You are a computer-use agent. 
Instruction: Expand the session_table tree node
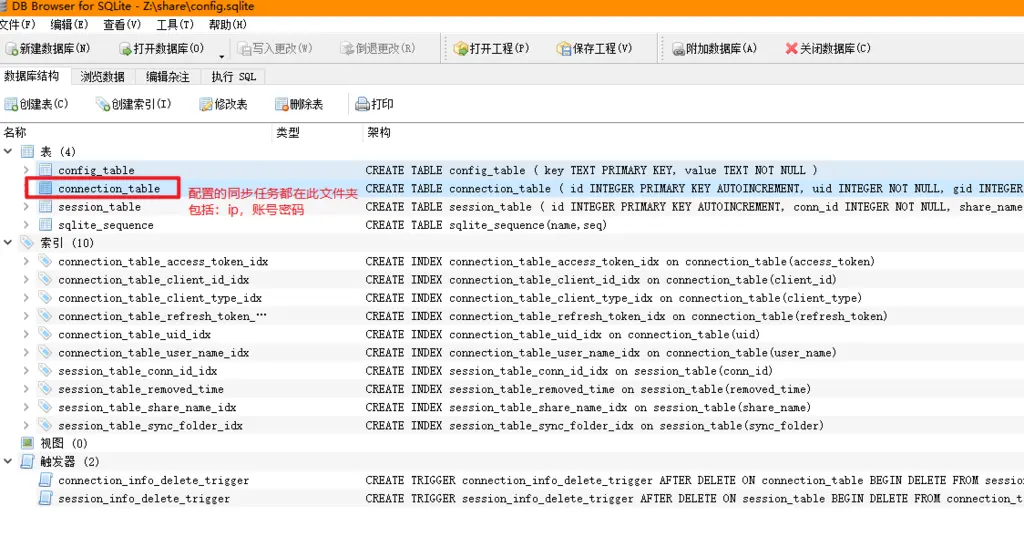[27, 207]
